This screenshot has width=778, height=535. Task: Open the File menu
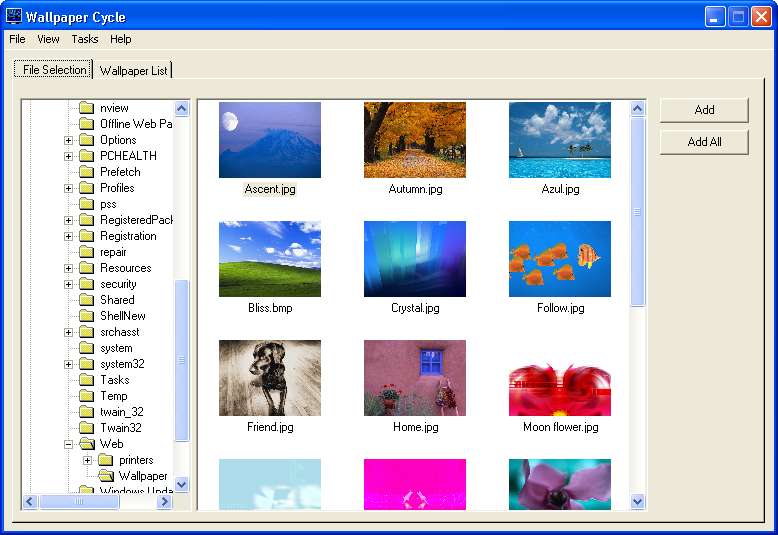point(17,39)
